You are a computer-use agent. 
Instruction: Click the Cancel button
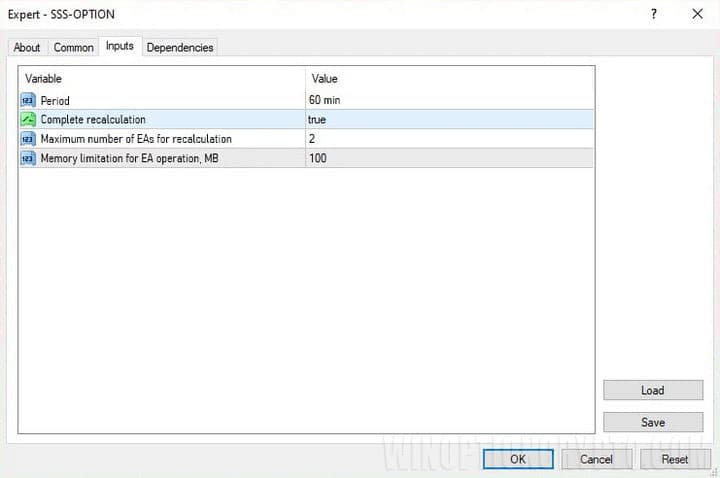pos(596,459)
